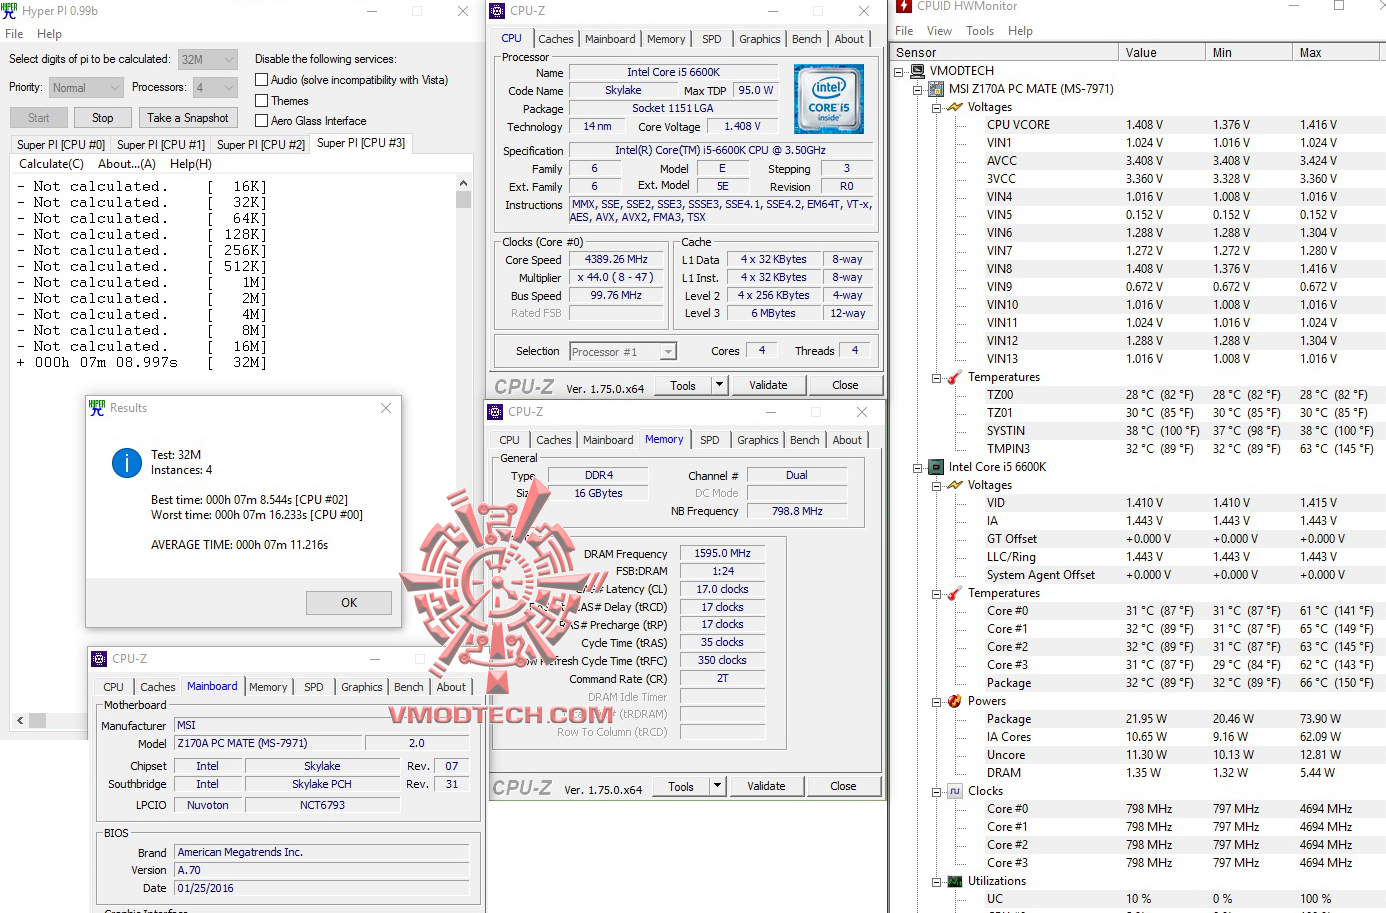Click the Temperatures icon under MSI Z170A
The height and width of the screenshot is (913, 1386).
point(955,377)
